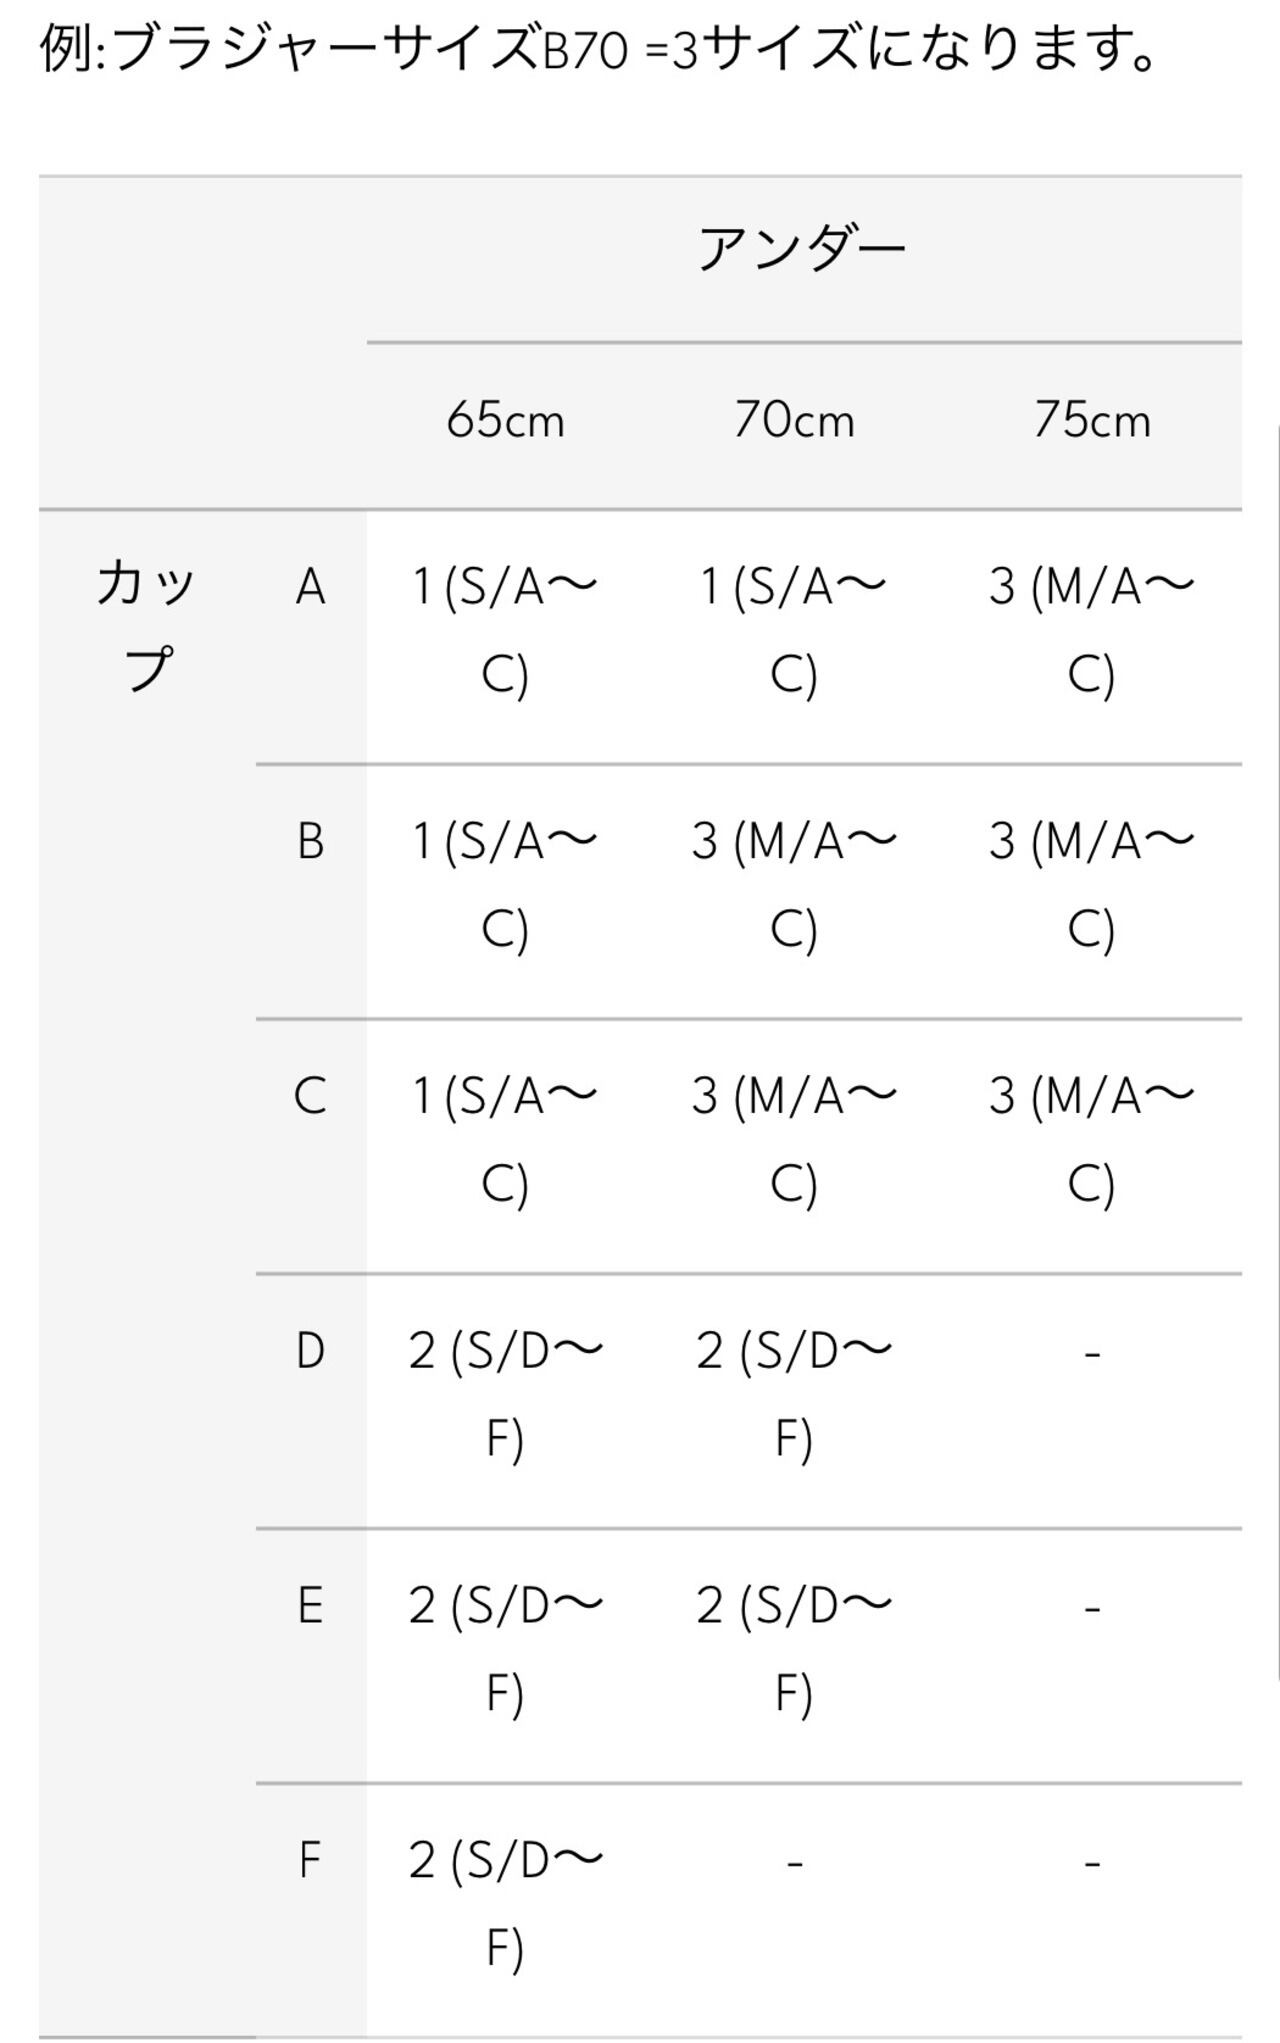Click the cup D row label
Viewport: 1280px width, 2043px height.
(310, 1352)
